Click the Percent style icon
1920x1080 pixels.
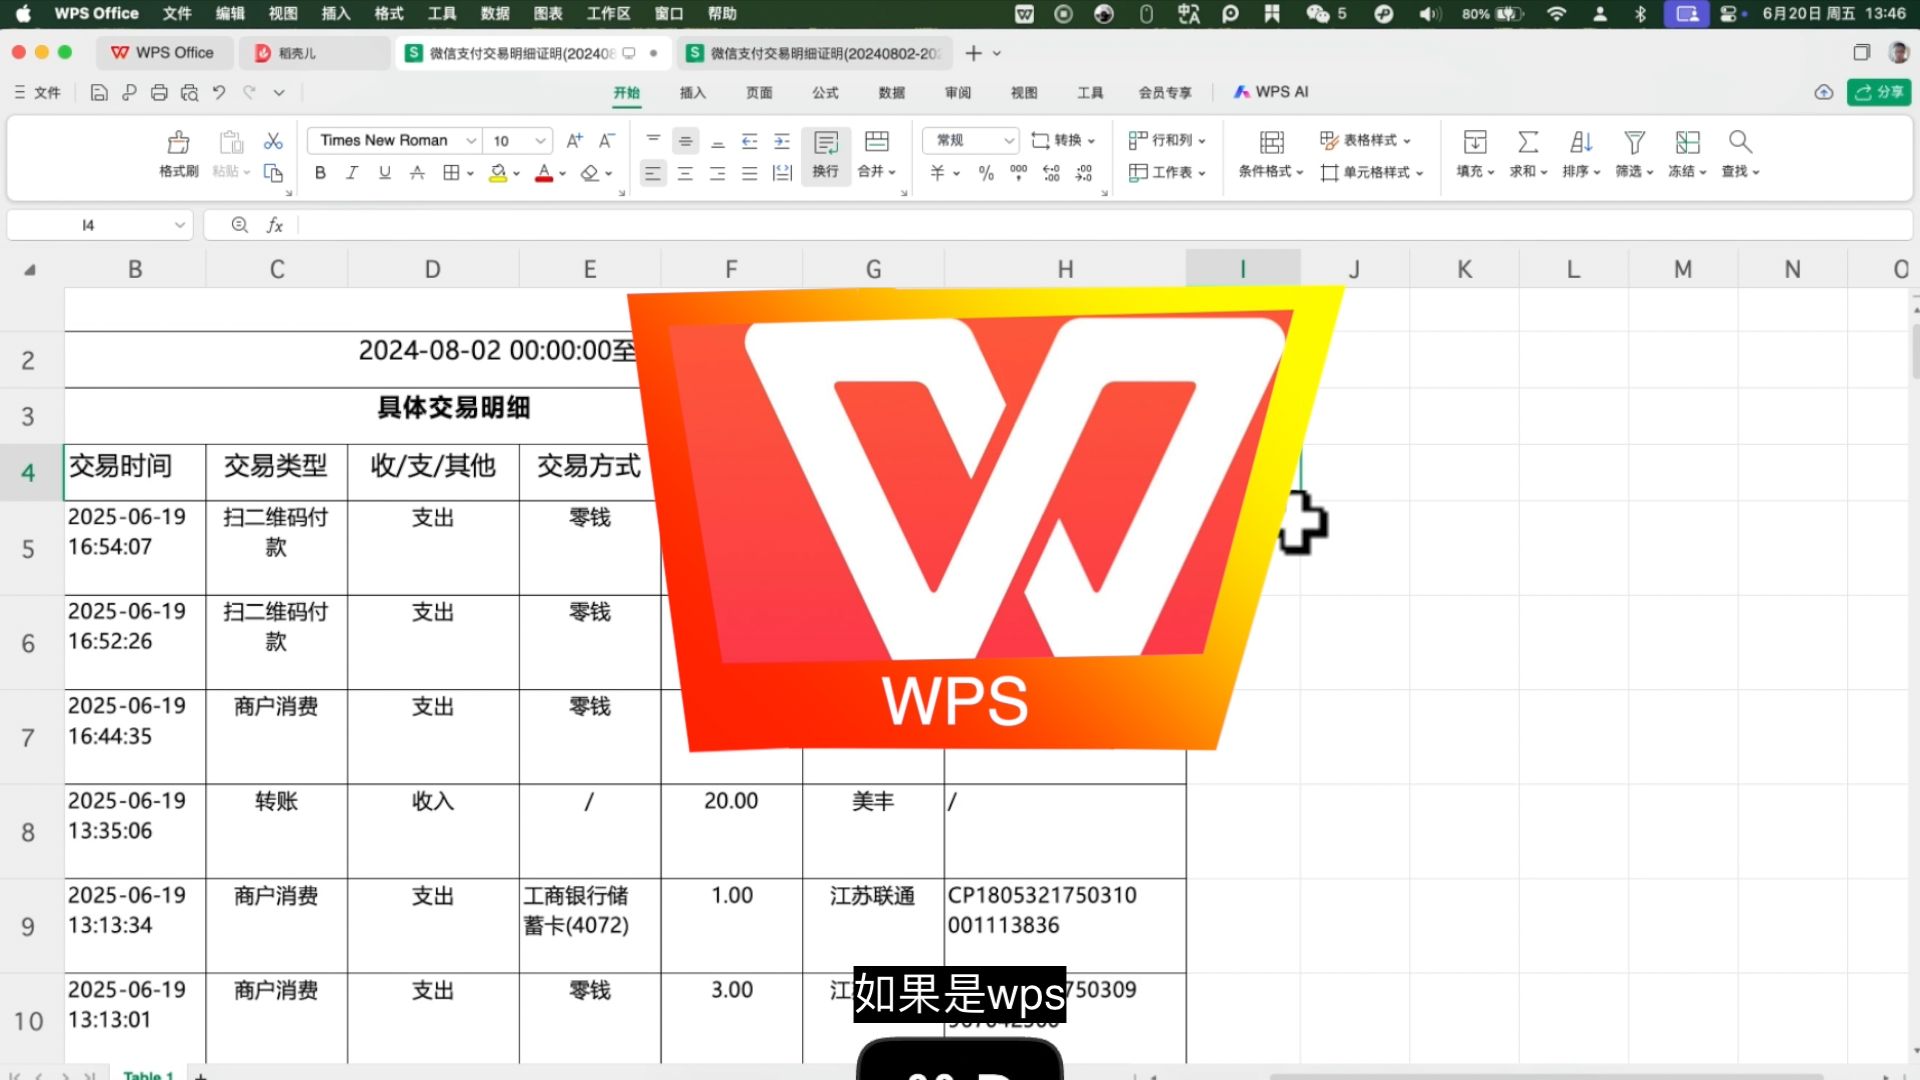pos(986,173)
